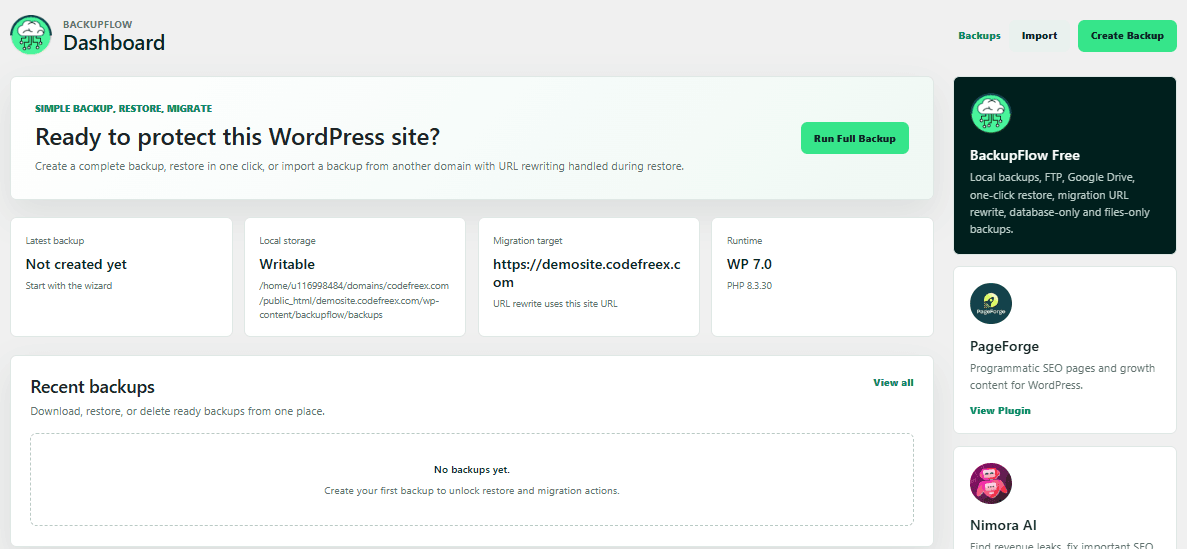Click the hero description about complete backup
The image size is (1187, 549).
pos(360,166)
